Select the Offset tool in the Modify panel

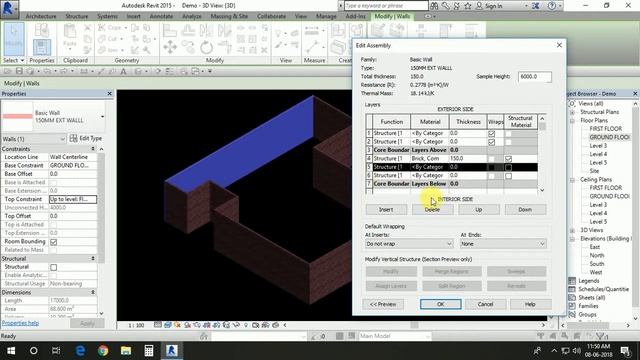tap(188, 31)
